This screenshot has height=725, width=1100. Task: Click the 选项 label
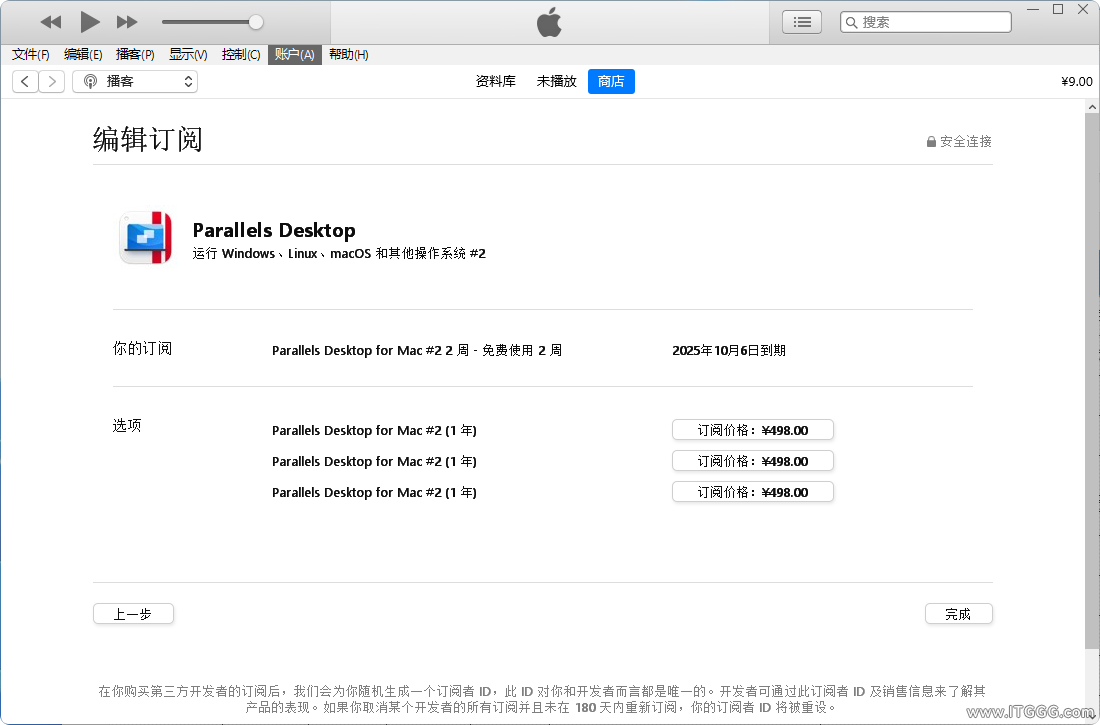point(127,425)
